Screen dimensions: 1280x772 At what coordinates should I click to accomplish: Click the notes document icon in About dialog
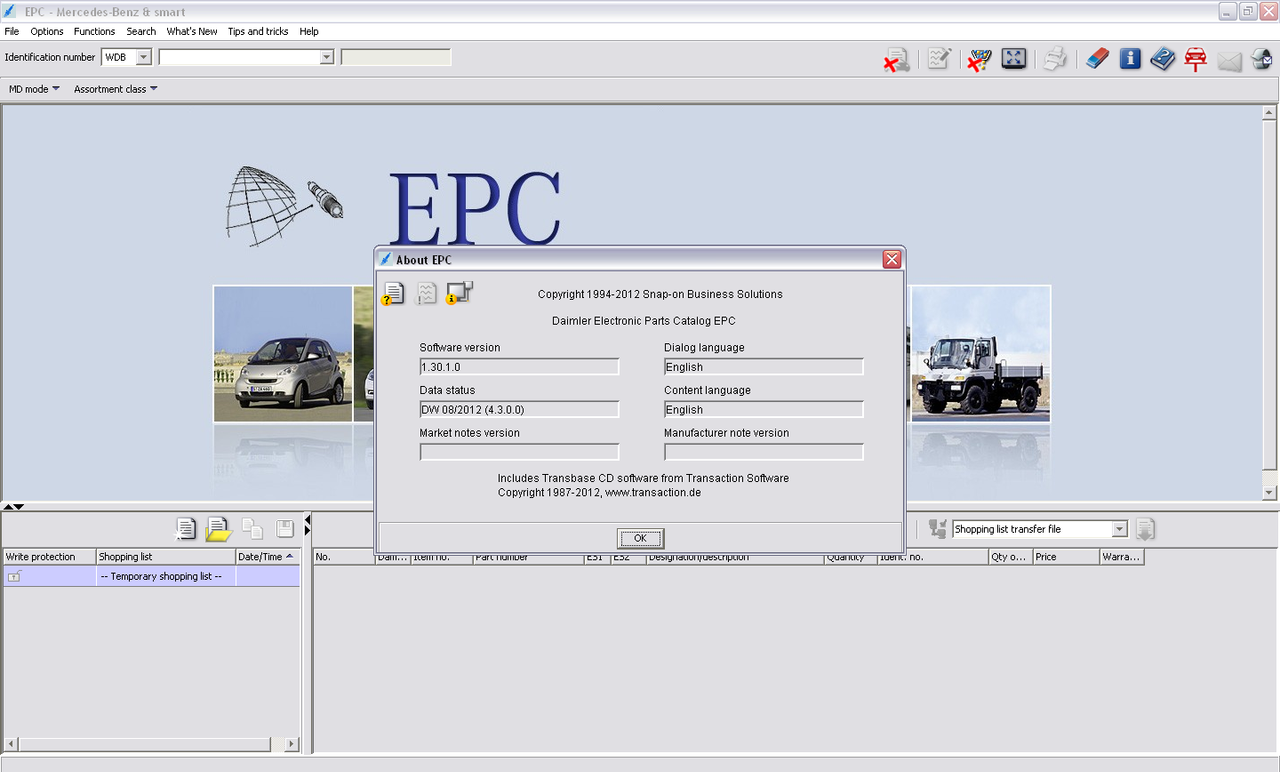click(427, 293)
